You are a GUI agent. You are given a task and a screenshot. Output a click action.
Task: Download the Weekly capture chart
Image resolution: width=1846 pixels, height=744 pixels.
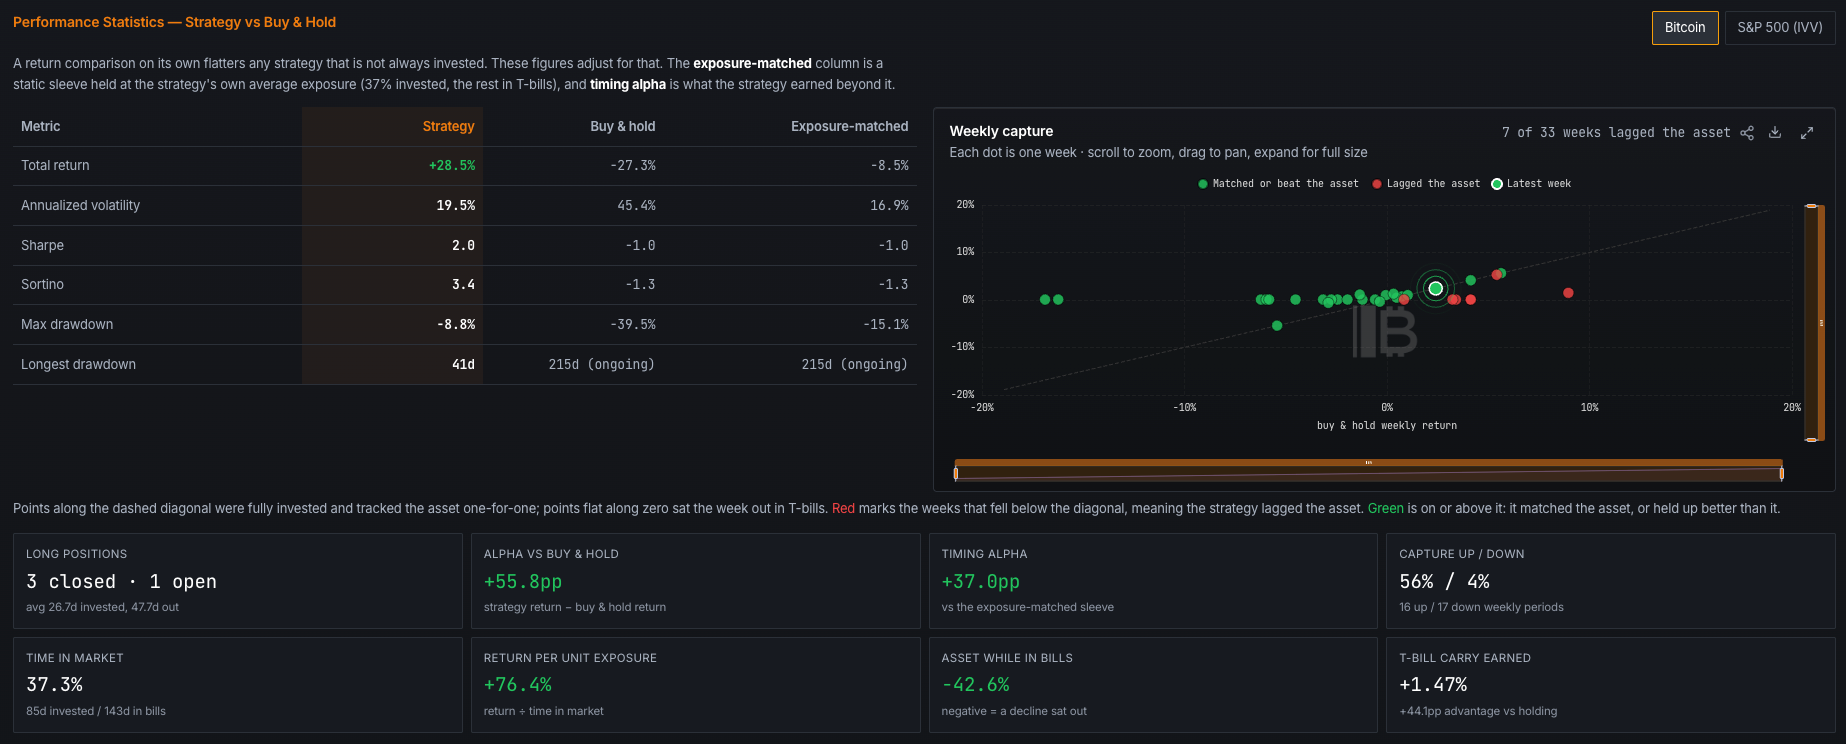[x=1775, y=133]
